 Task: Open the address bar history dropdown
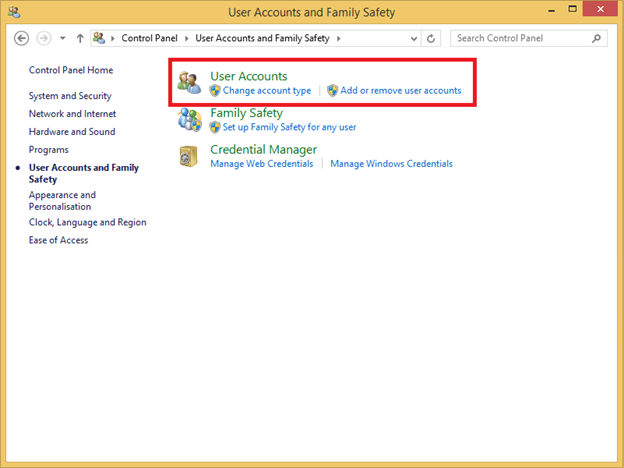pos(414,39)
